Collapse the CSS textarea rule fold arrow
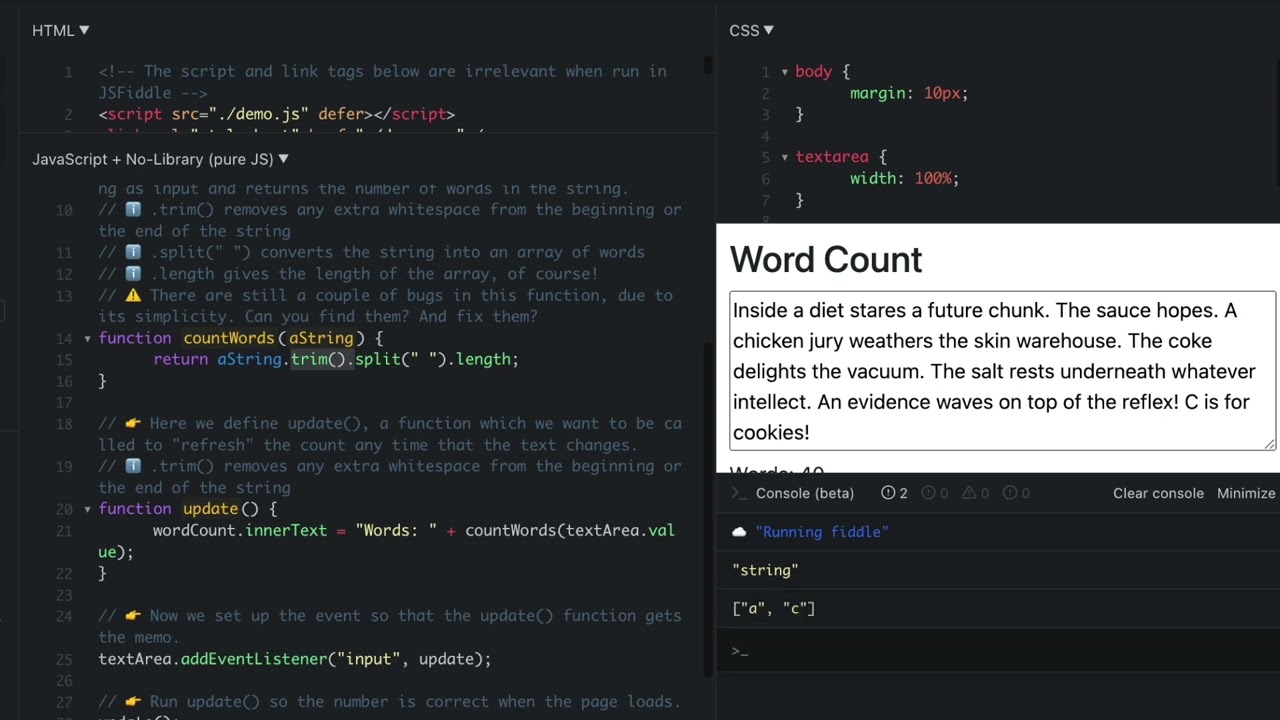 click(784, 157)
